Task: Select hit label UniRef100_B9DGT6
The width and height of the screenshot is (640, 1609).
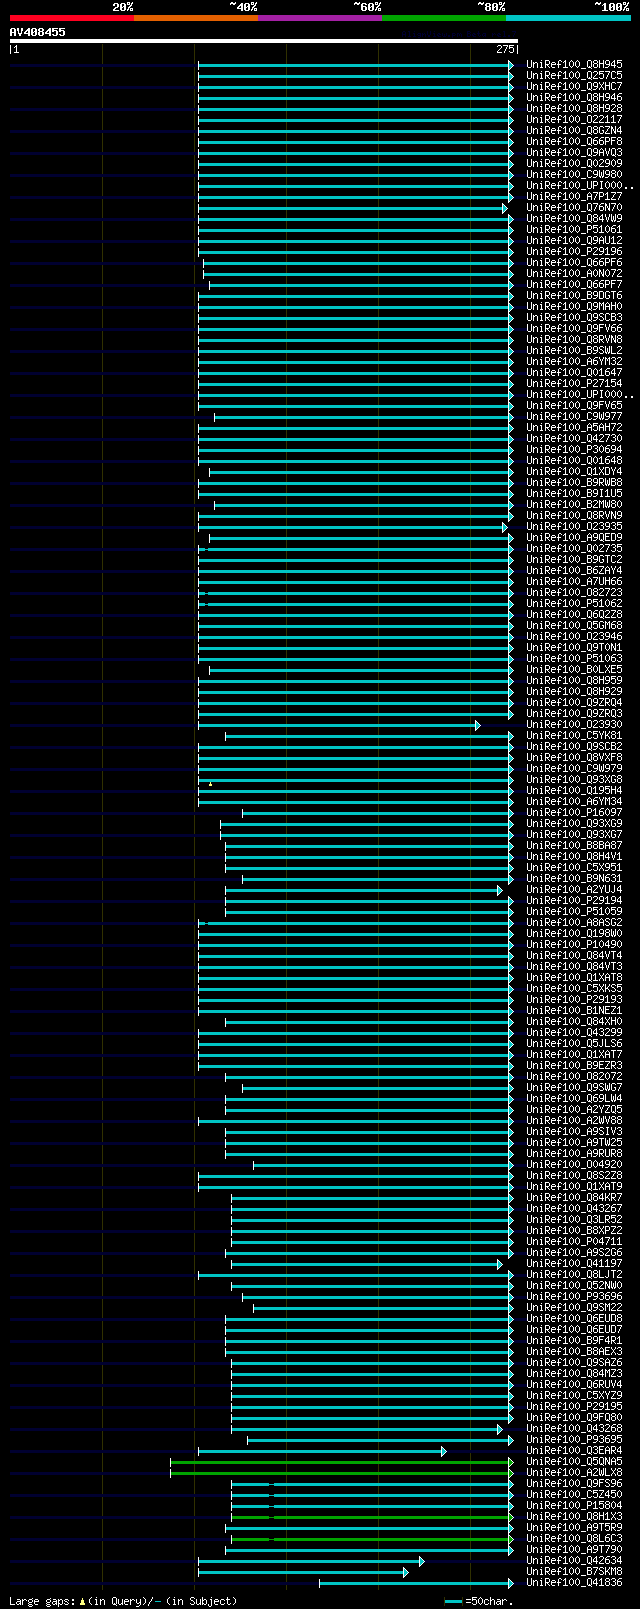Action: (574, 296)
